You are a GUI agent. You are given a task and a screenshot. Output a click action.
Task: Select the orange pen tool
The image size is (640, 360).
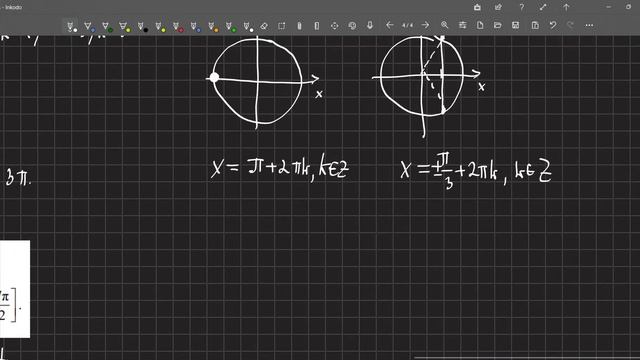tap(213, 26)
